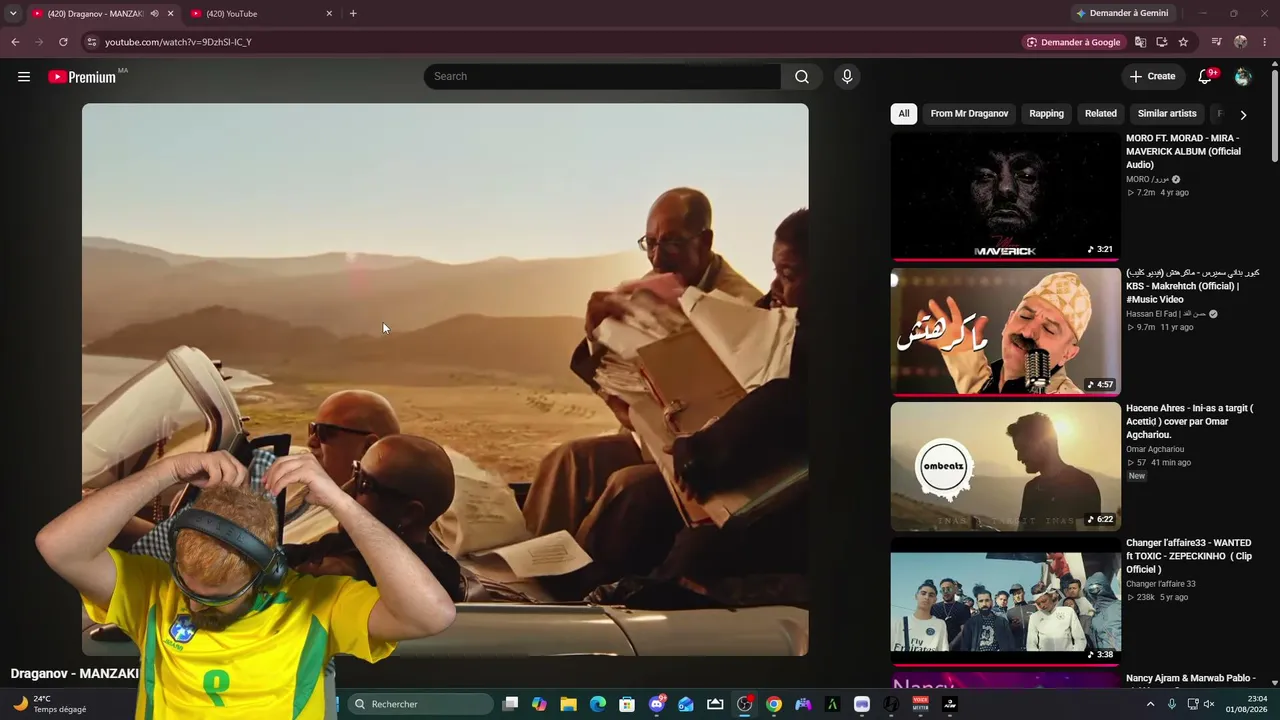The height and width of the screenshot is (720, 1280).
Task: Open Copilot from the taskbar
Action: (x=539, y=704)
